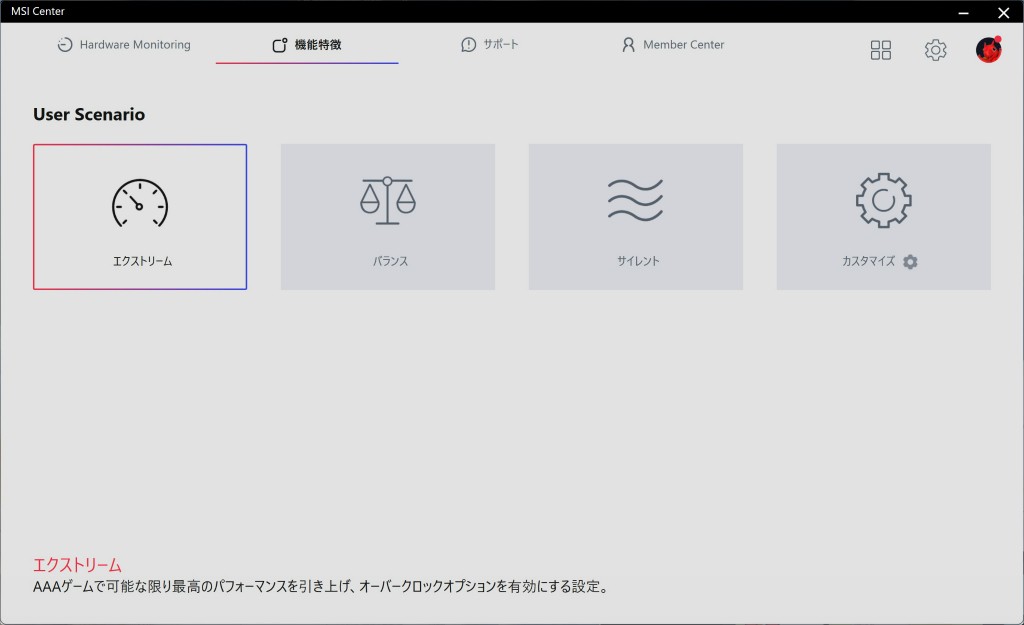Viewport: 1024px width, 625px height.
Task: Click the red dragon user avatar
Action: coord(988,50)
